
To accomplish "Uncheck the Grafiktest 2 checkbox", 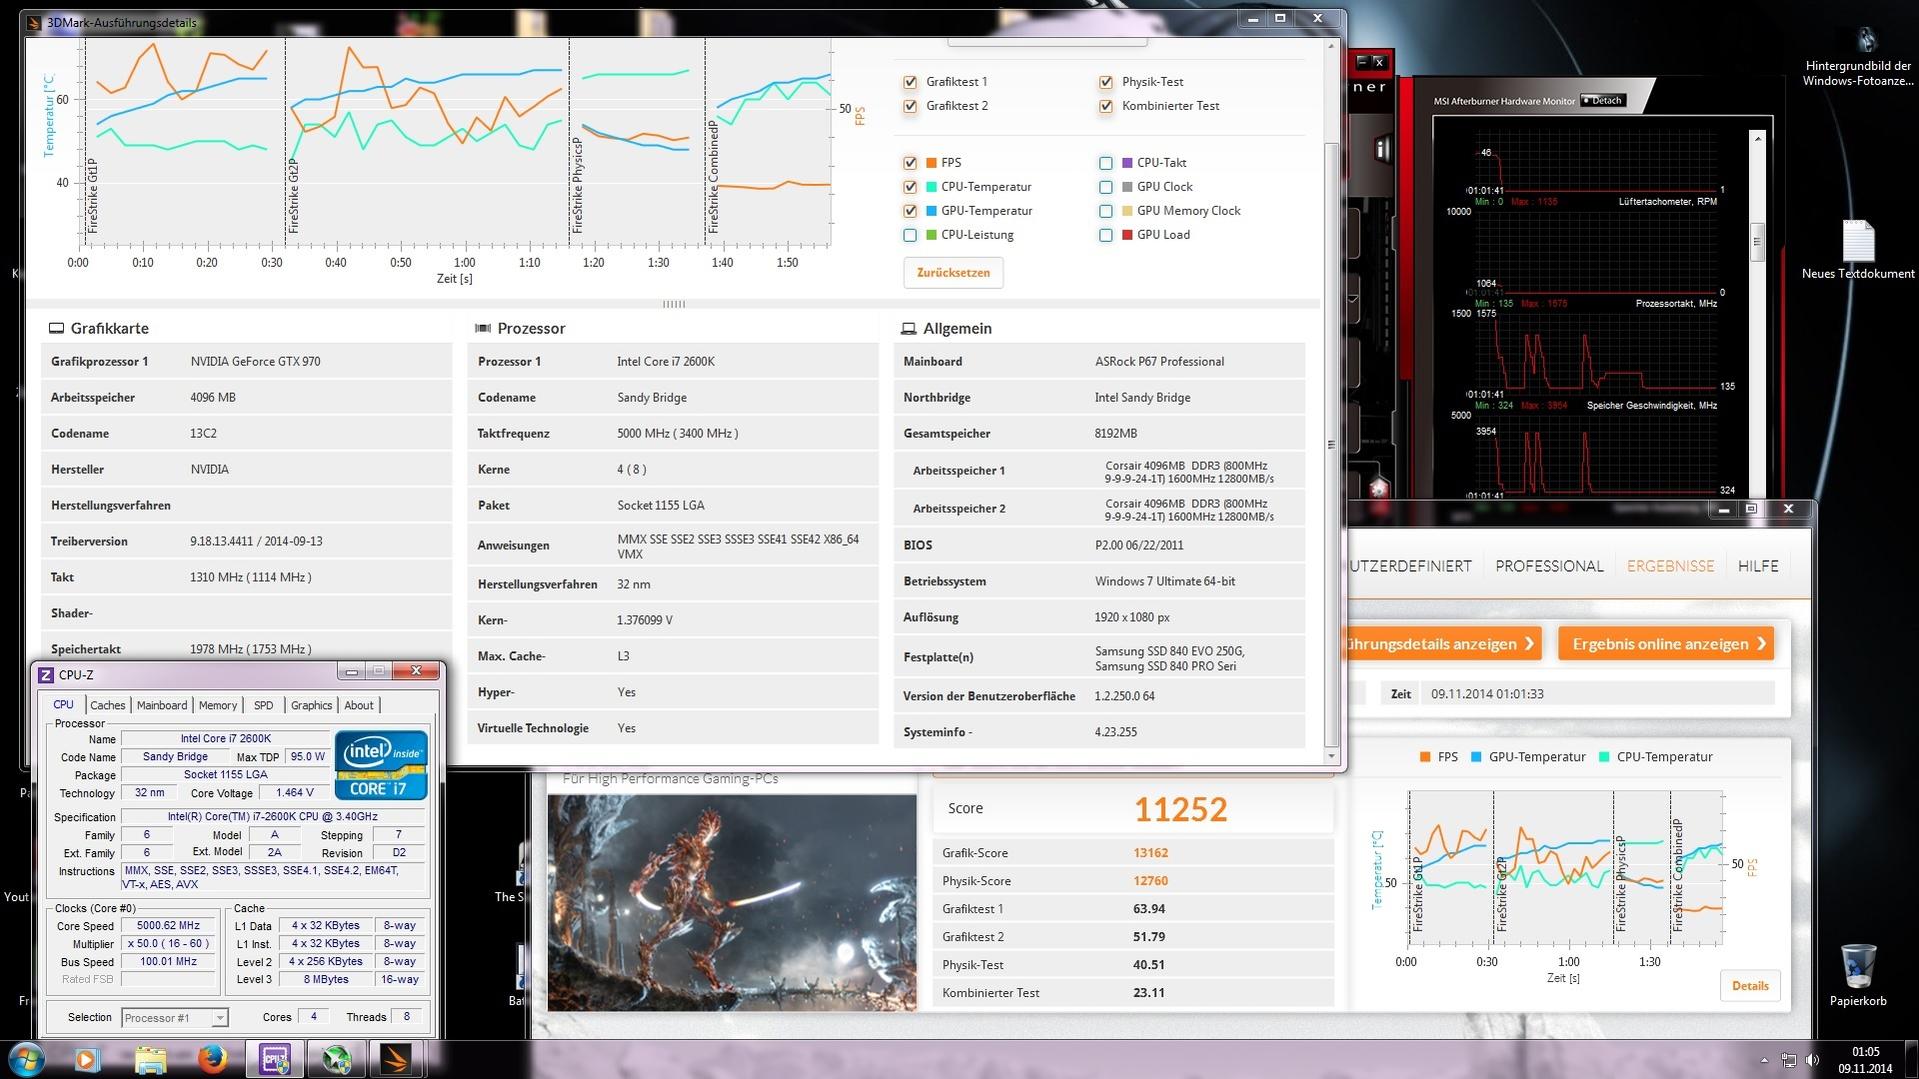I will (x=910, y=106).
